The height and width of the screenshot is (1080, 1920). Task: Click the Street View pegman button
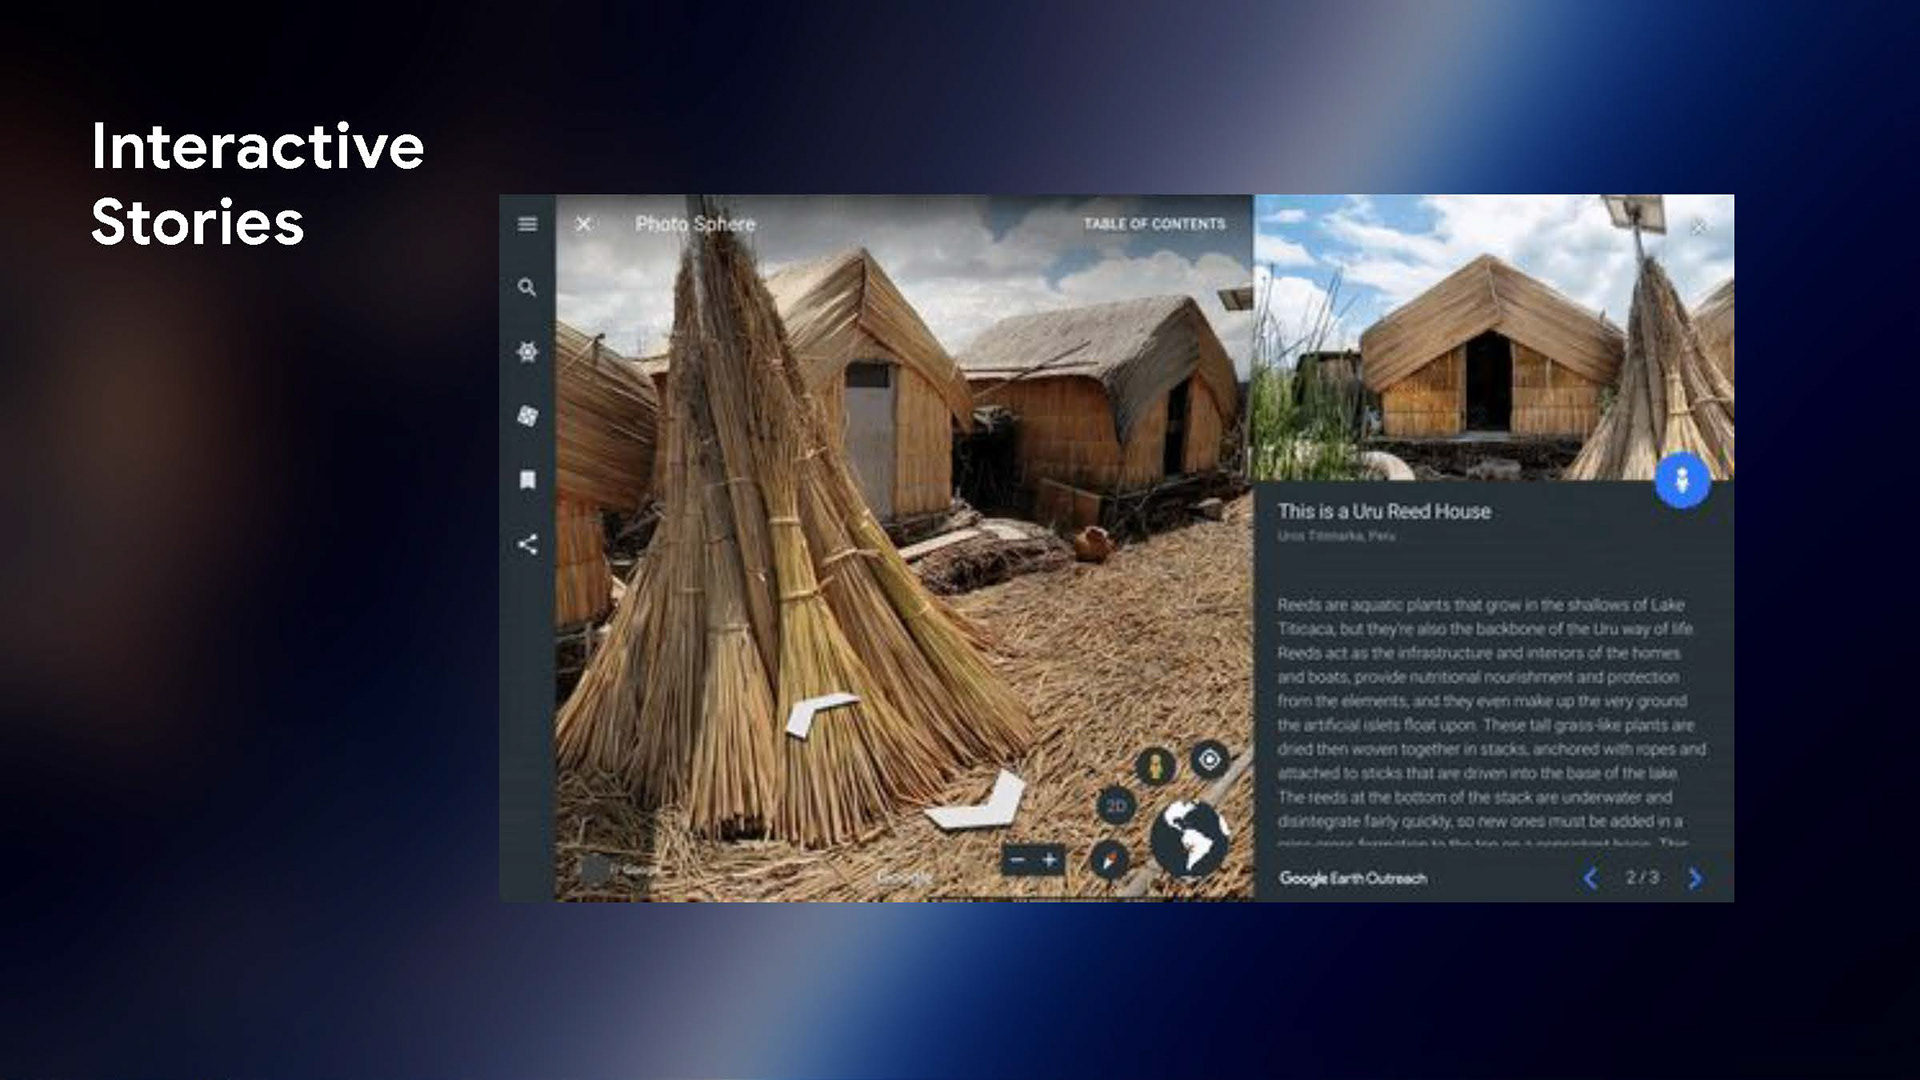coord(1156,767)
